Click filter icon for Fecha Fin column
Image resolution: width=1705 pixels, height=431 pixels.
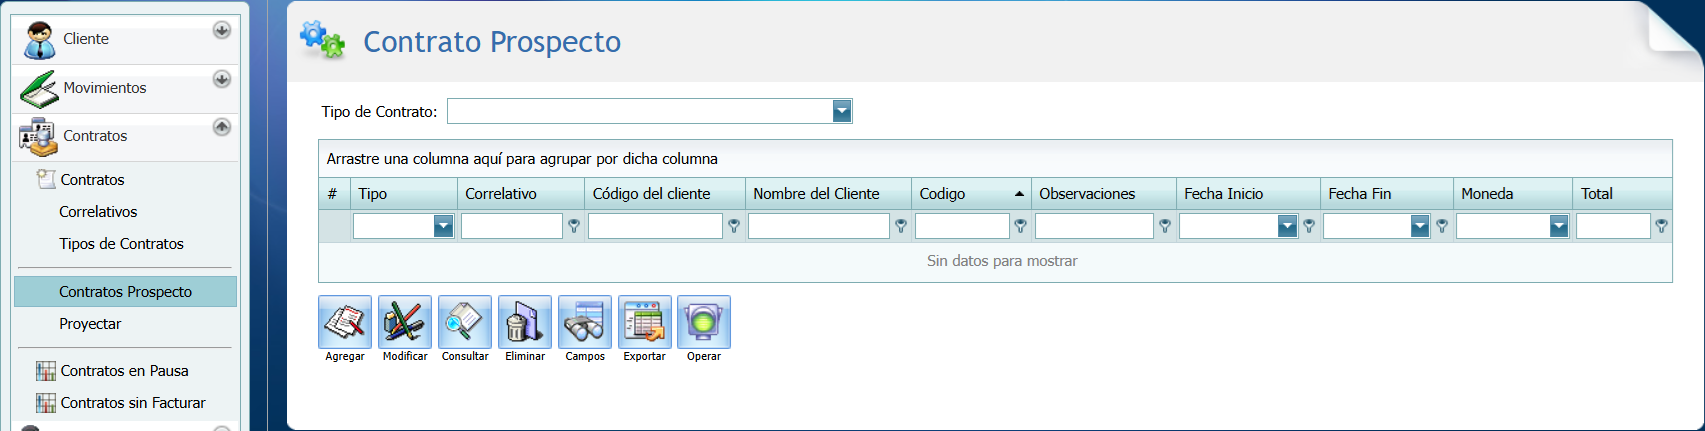(1442, 227)
